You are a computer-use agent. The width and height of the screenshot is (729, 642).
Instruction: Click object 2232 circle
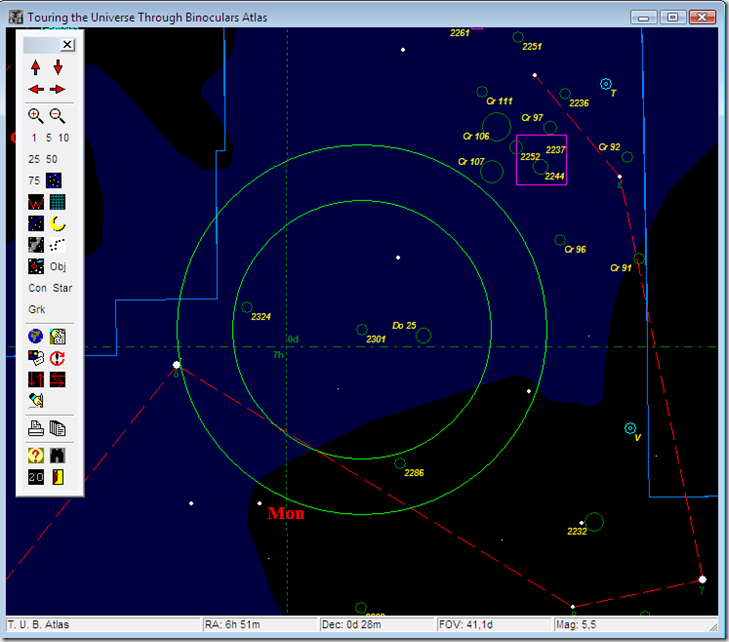tap(594, 522)
